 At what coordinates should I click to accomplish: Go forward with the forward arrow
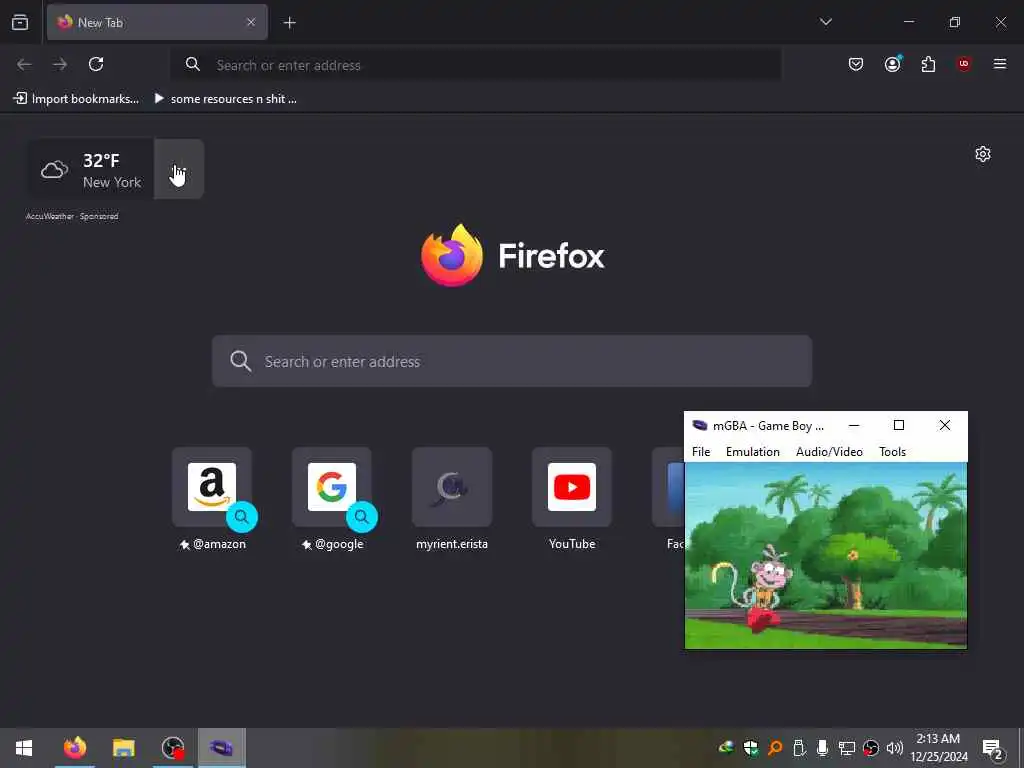tap(60, 64)
